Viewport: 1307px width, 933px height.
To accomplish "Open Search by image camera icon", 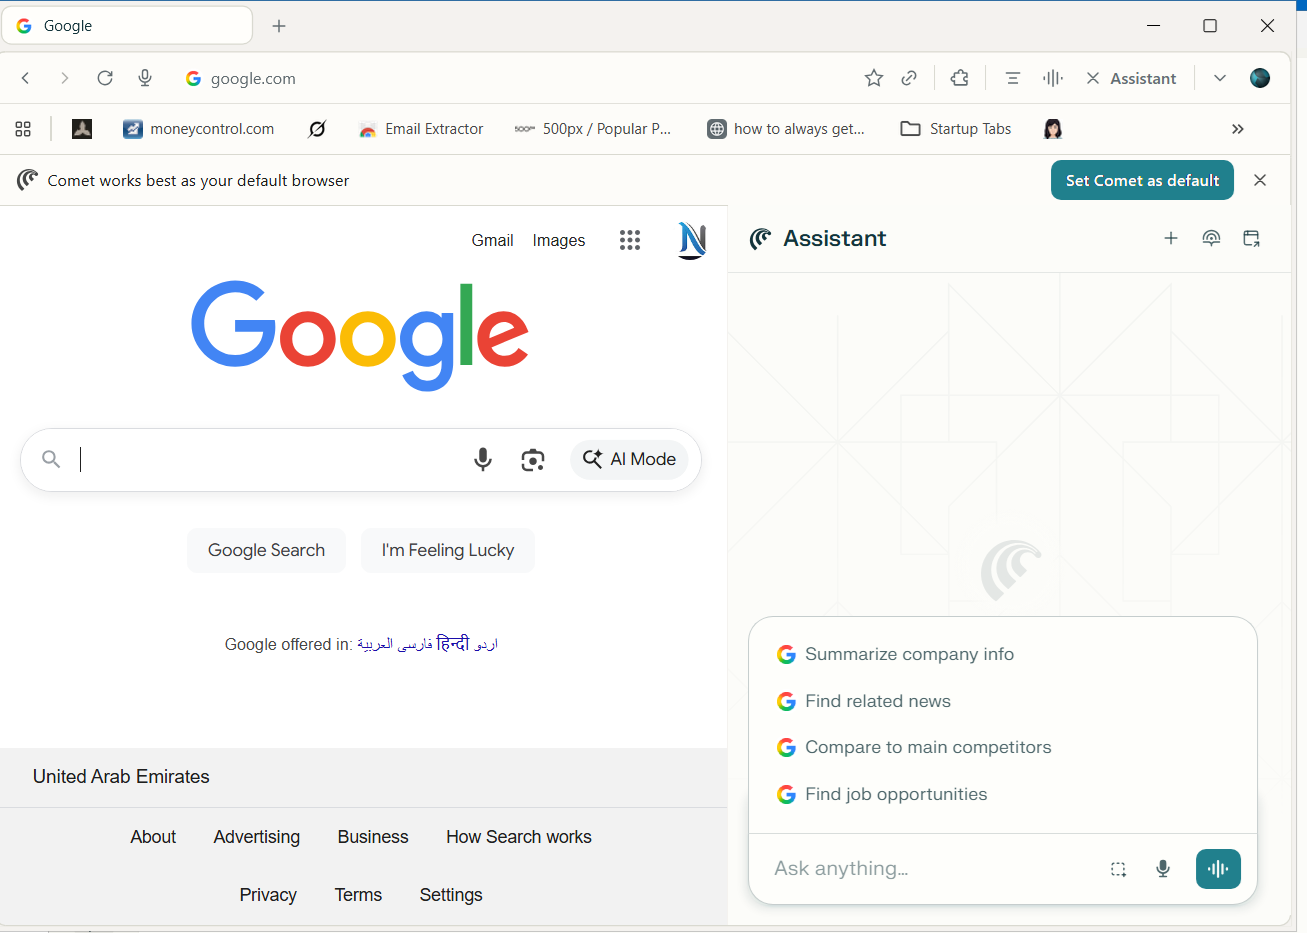I will point(533,459).
